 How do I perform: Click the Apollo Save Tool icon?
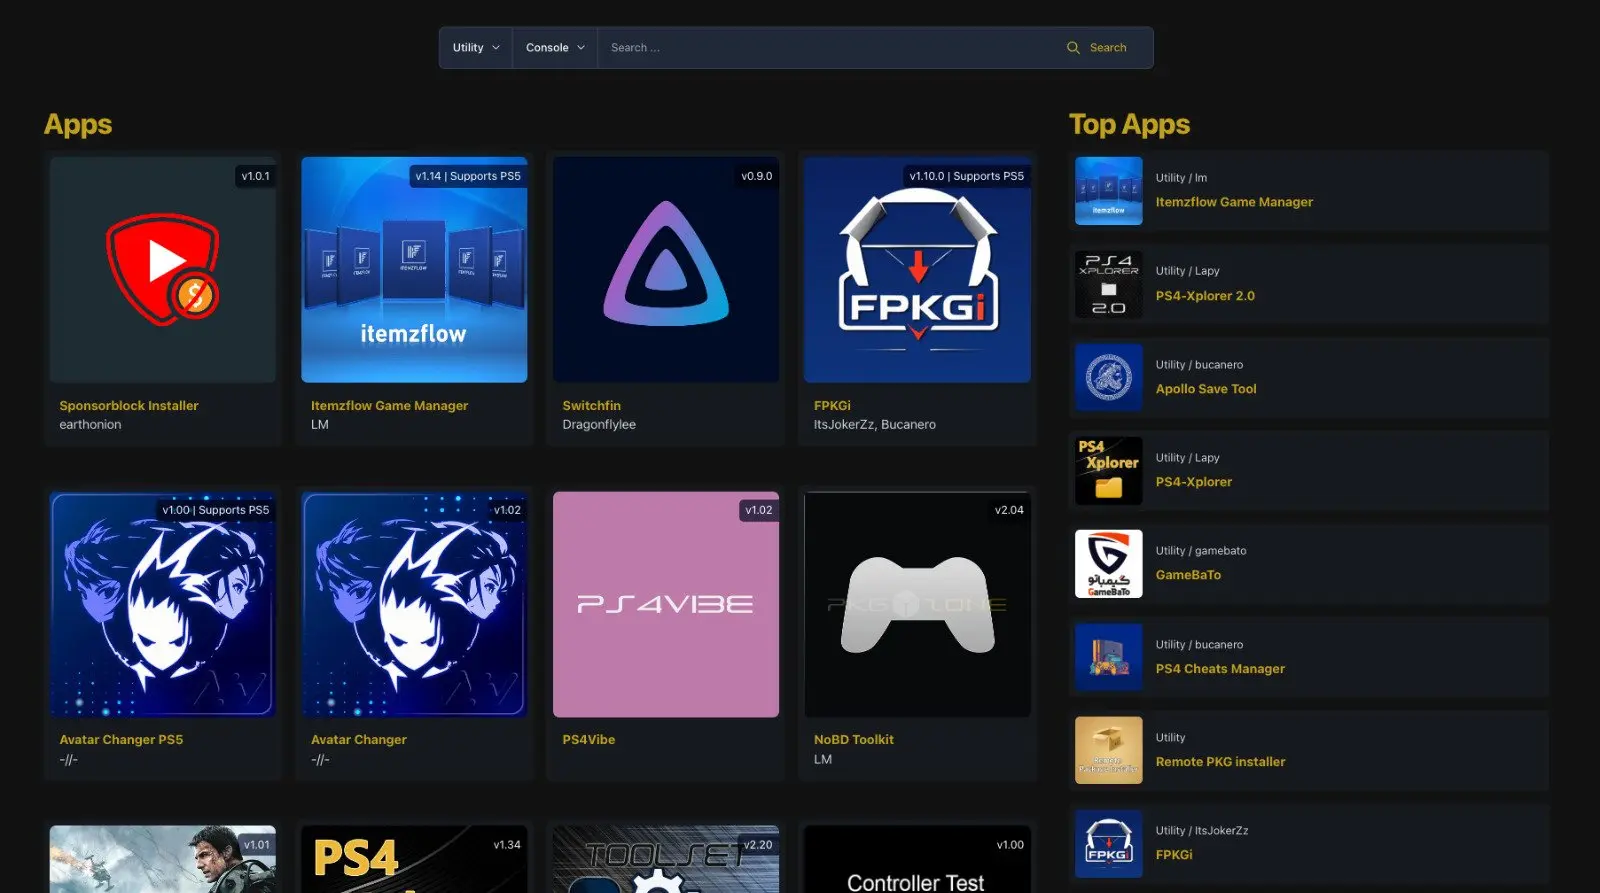[x=1109, y=378]
